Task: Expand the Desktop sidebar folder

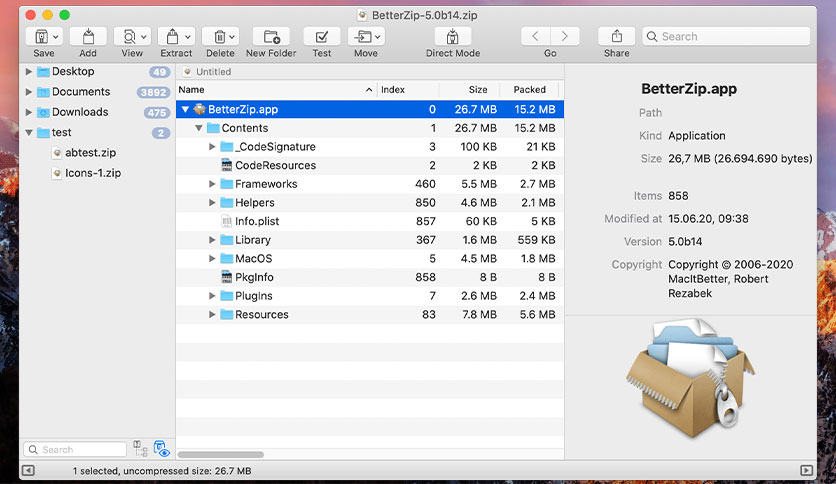Action: coord(29,71)
